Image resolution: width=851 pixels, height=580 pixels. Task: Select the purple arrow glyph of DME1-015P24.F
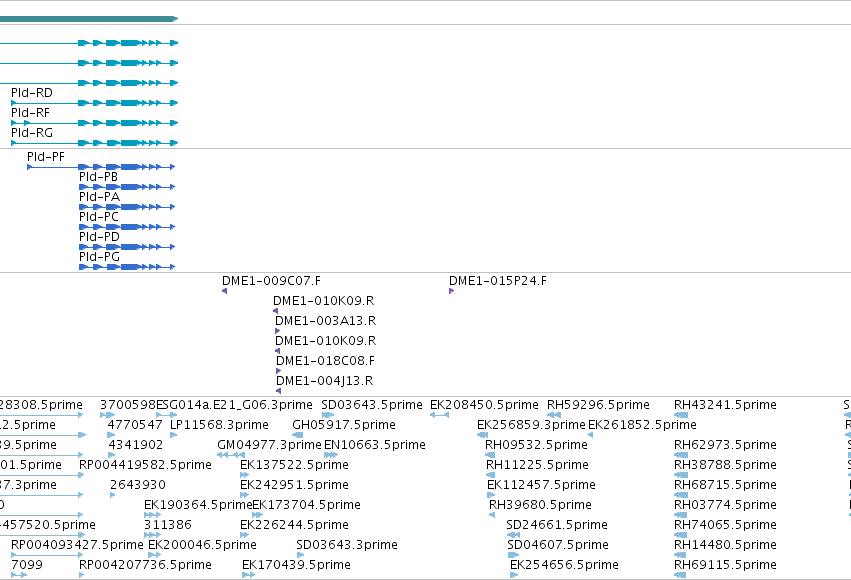pos(451,291)
